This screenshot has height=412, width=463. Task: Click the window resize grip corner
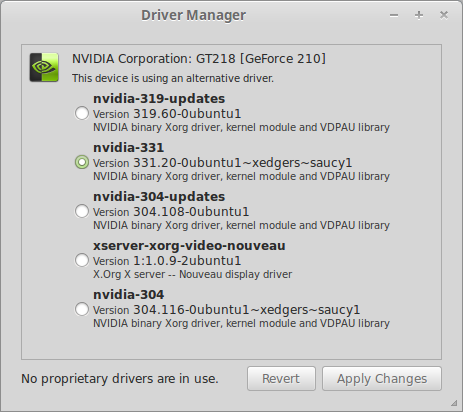coord(454,403)
